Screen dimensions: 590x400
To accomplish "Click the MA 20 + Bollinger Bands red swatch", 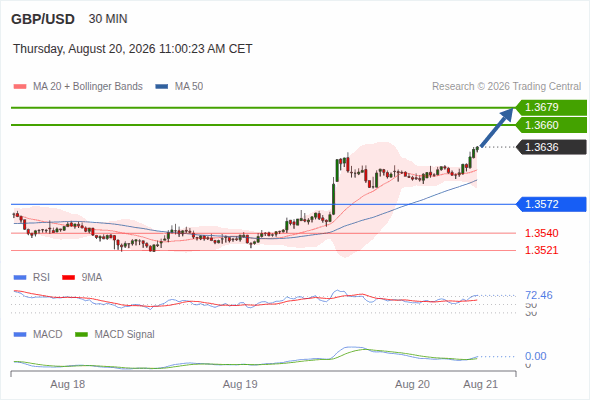I will pos(20,87).
